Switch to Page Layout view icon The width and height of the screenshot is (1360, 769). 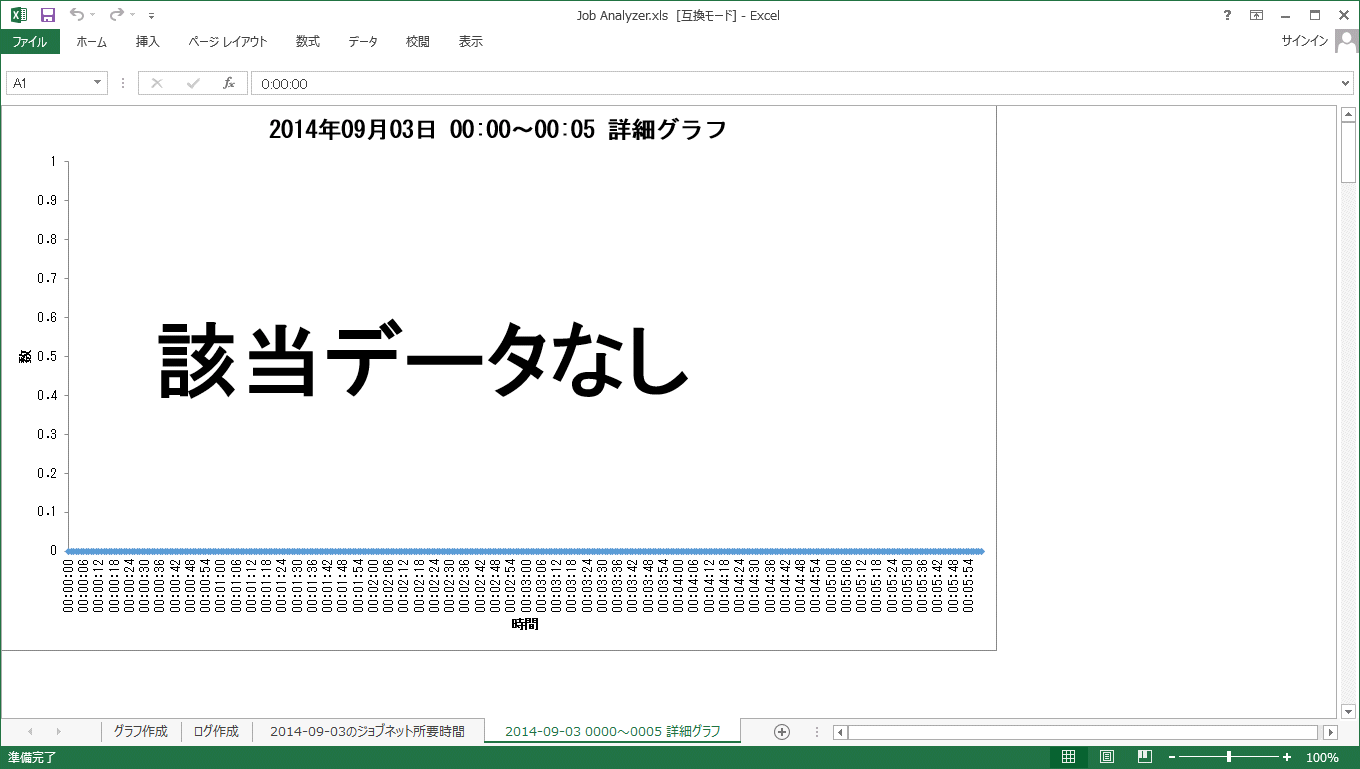pos(1107,757)
